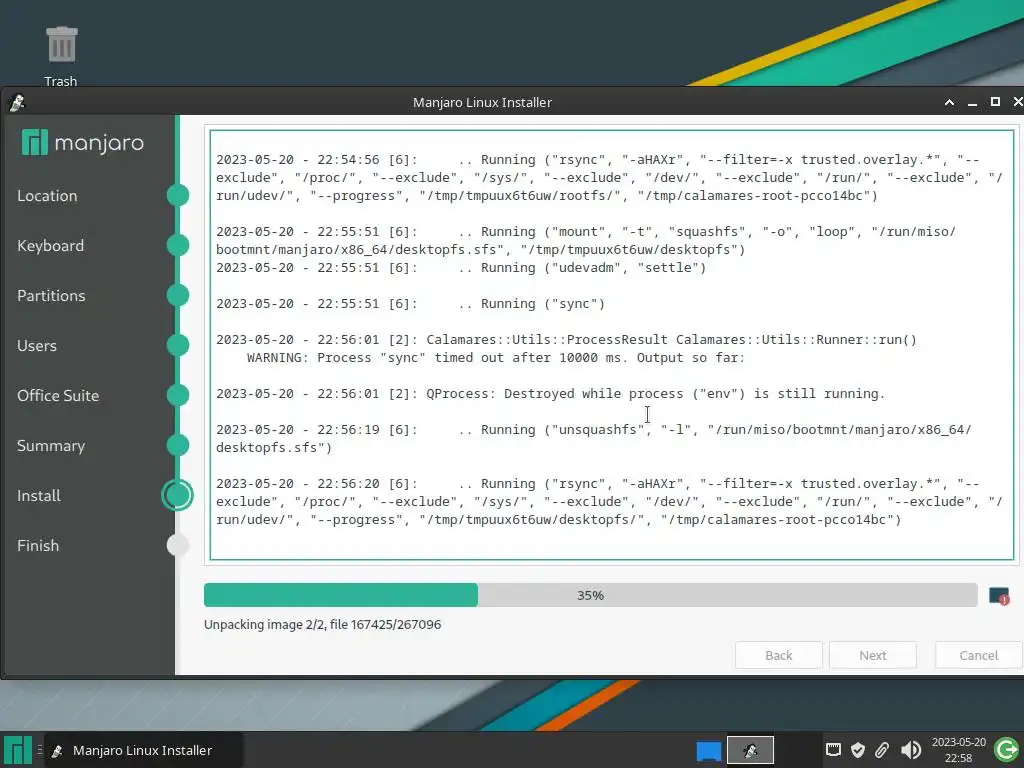Click the grey Finish step circle
The width and height of the screenshot is (1024, 768).
click(178, 545)
